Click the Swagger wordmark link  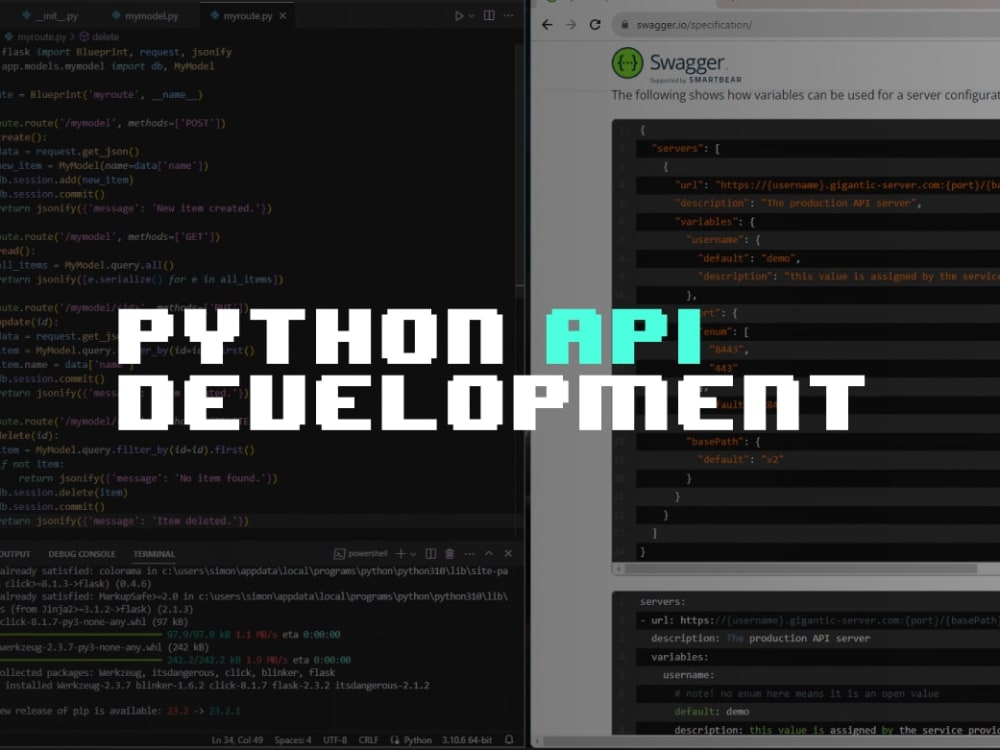point(688,63)
